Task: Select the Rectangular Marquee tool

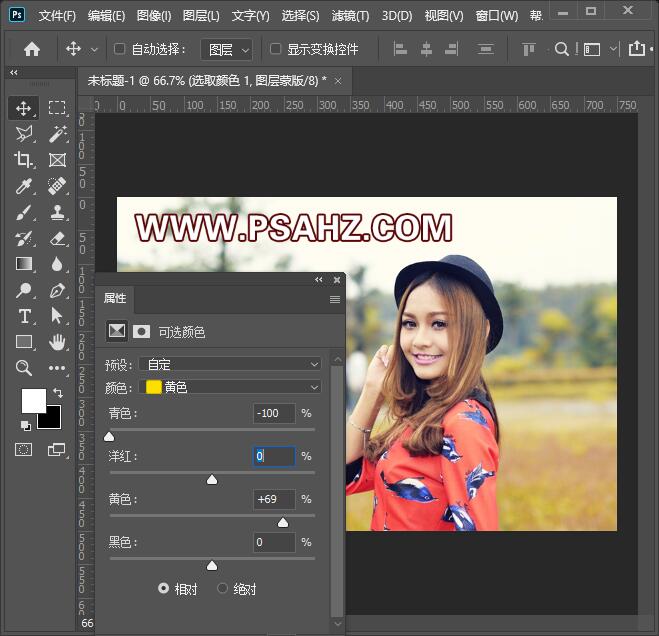Action: [x=57, y=108]
